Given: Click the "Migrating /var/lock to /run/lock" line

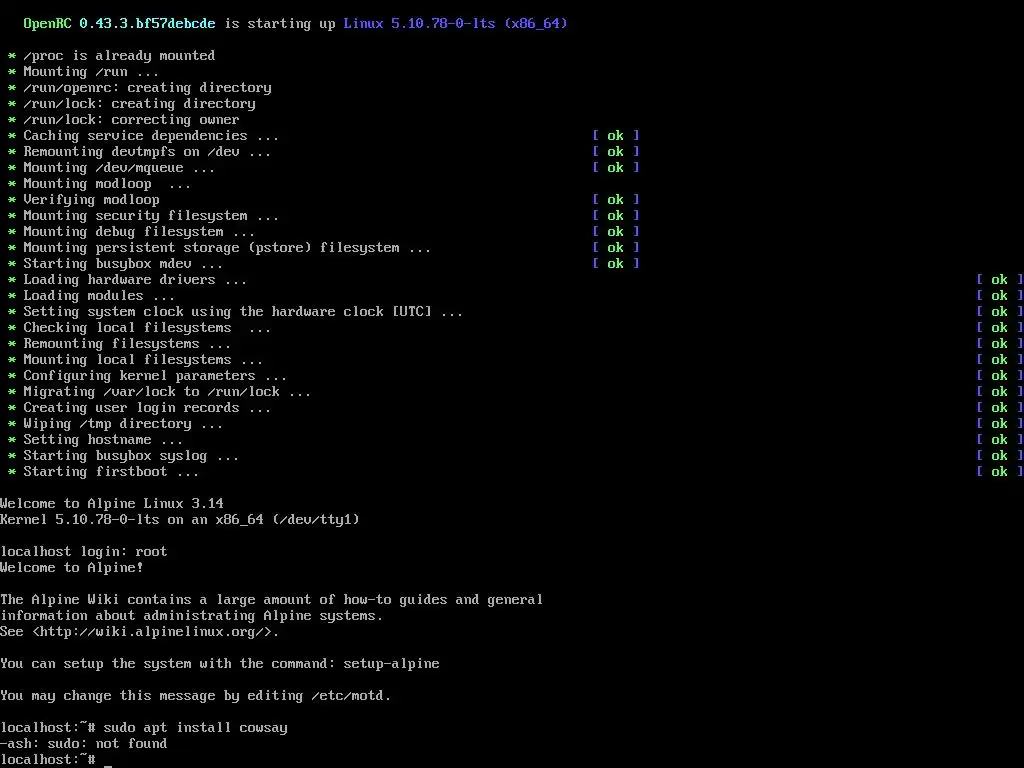Looking at the screenshot, I should pos(167,392).
